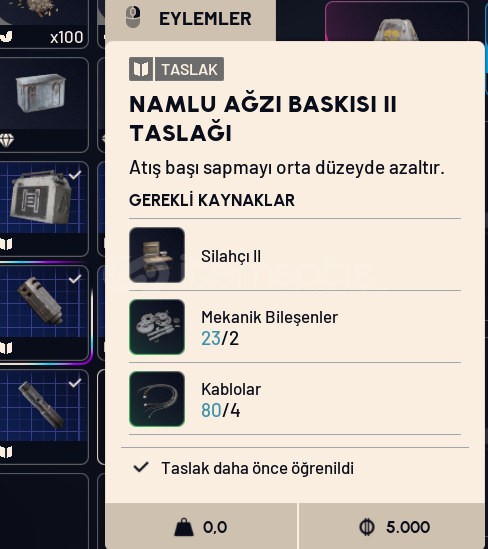
Task: Click the learned checkmark on muzzle brake slot
Action: pos(75,279)
